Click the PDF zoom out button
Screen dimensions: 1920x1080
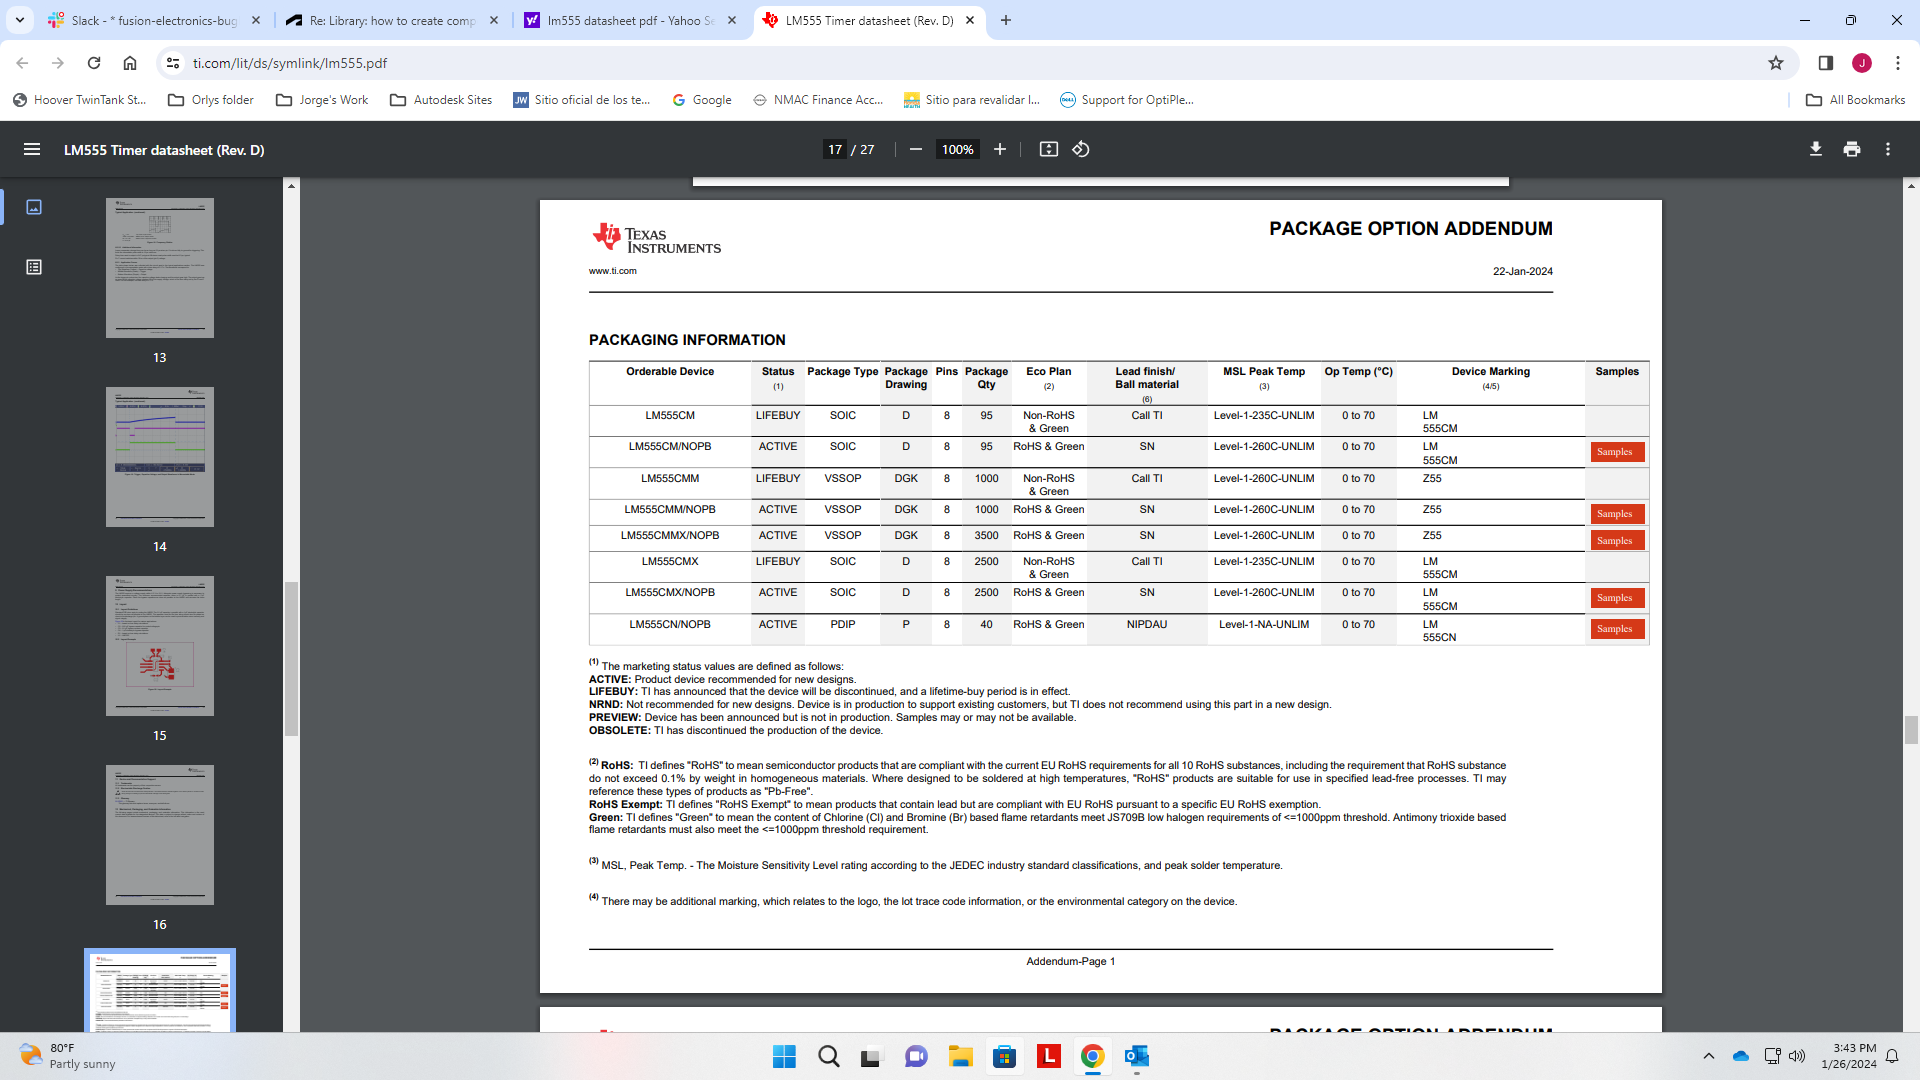915,150
